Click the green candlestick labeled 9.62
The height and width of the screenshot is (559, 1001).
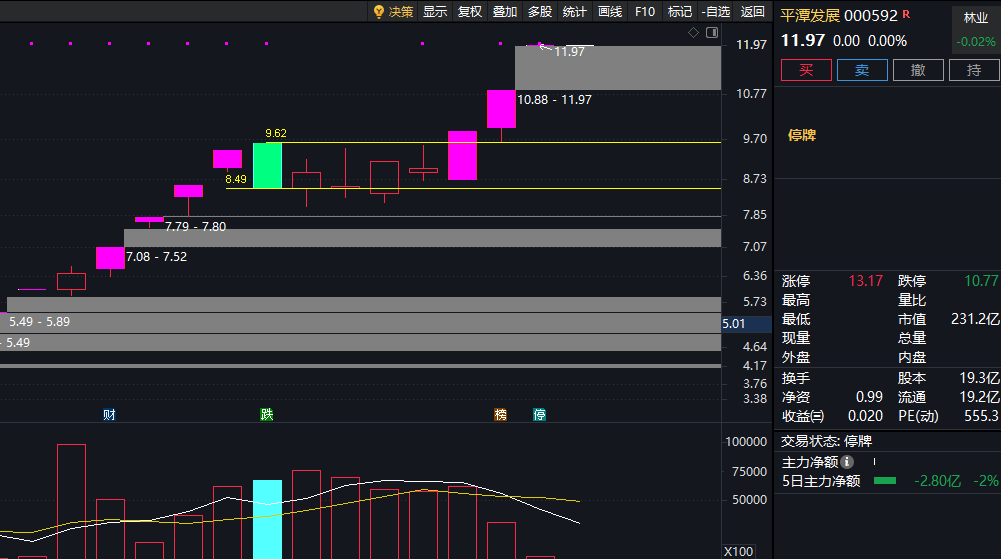267,165
